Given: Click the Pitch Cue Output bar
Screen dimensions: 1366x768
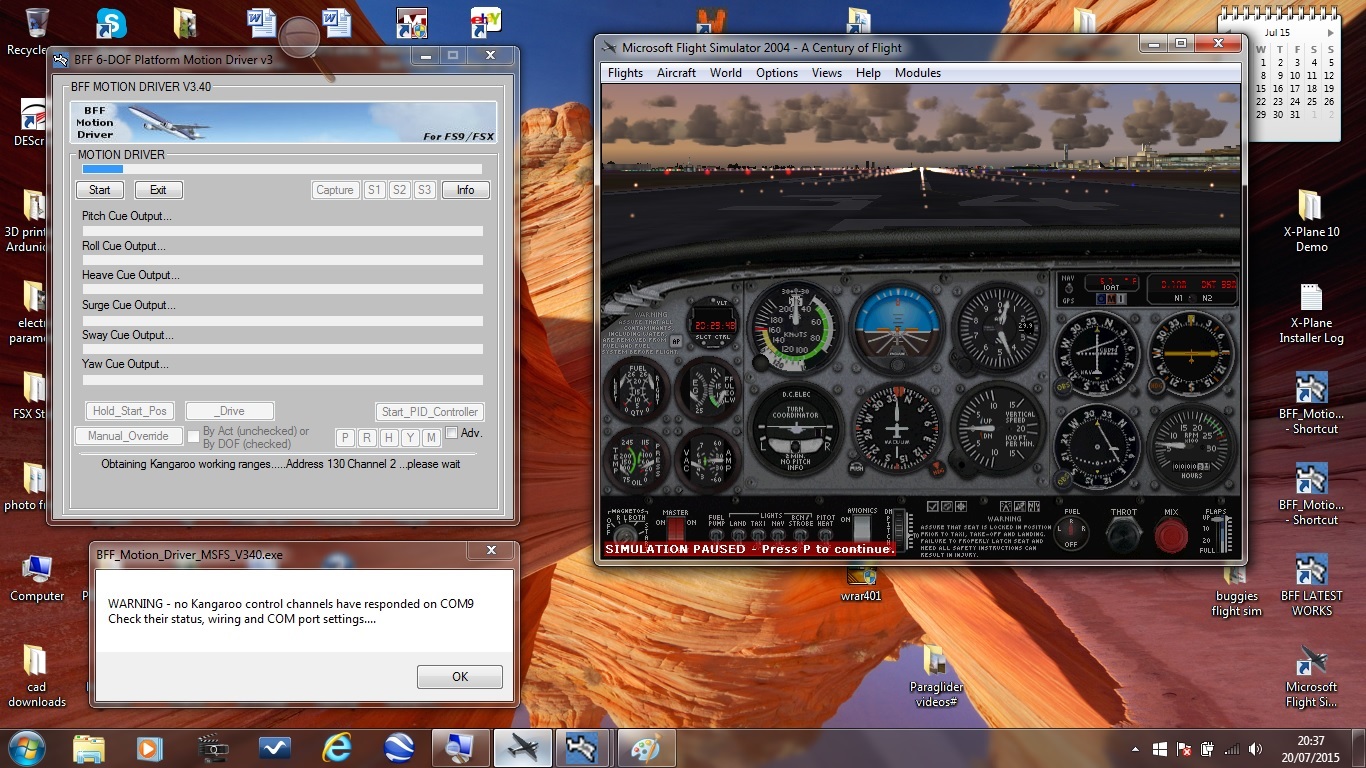Looking at the screenshot, I should tap(283, 231).
